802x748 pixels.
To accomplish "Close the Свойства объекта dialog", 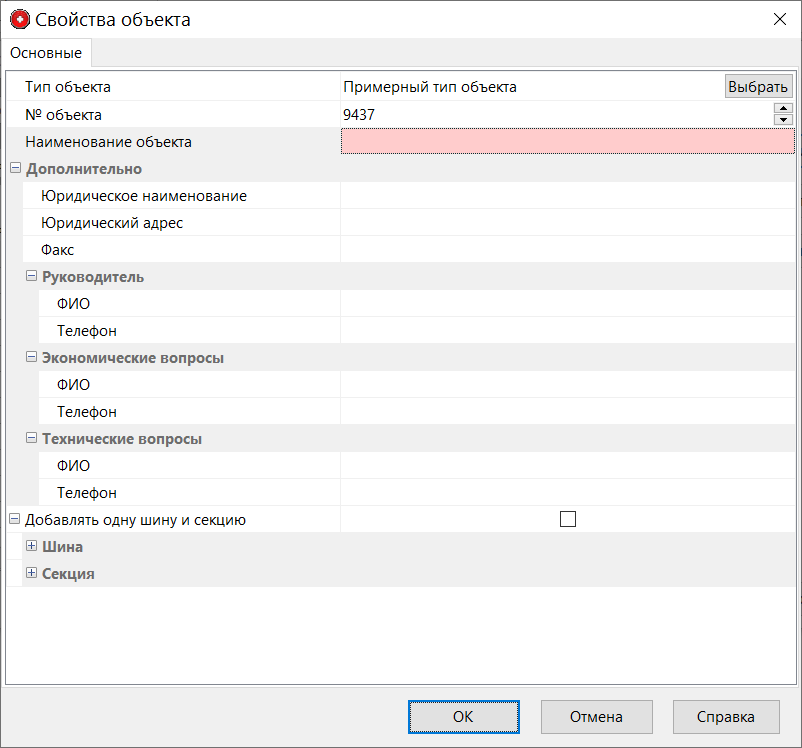I will (x=779, y=19).
